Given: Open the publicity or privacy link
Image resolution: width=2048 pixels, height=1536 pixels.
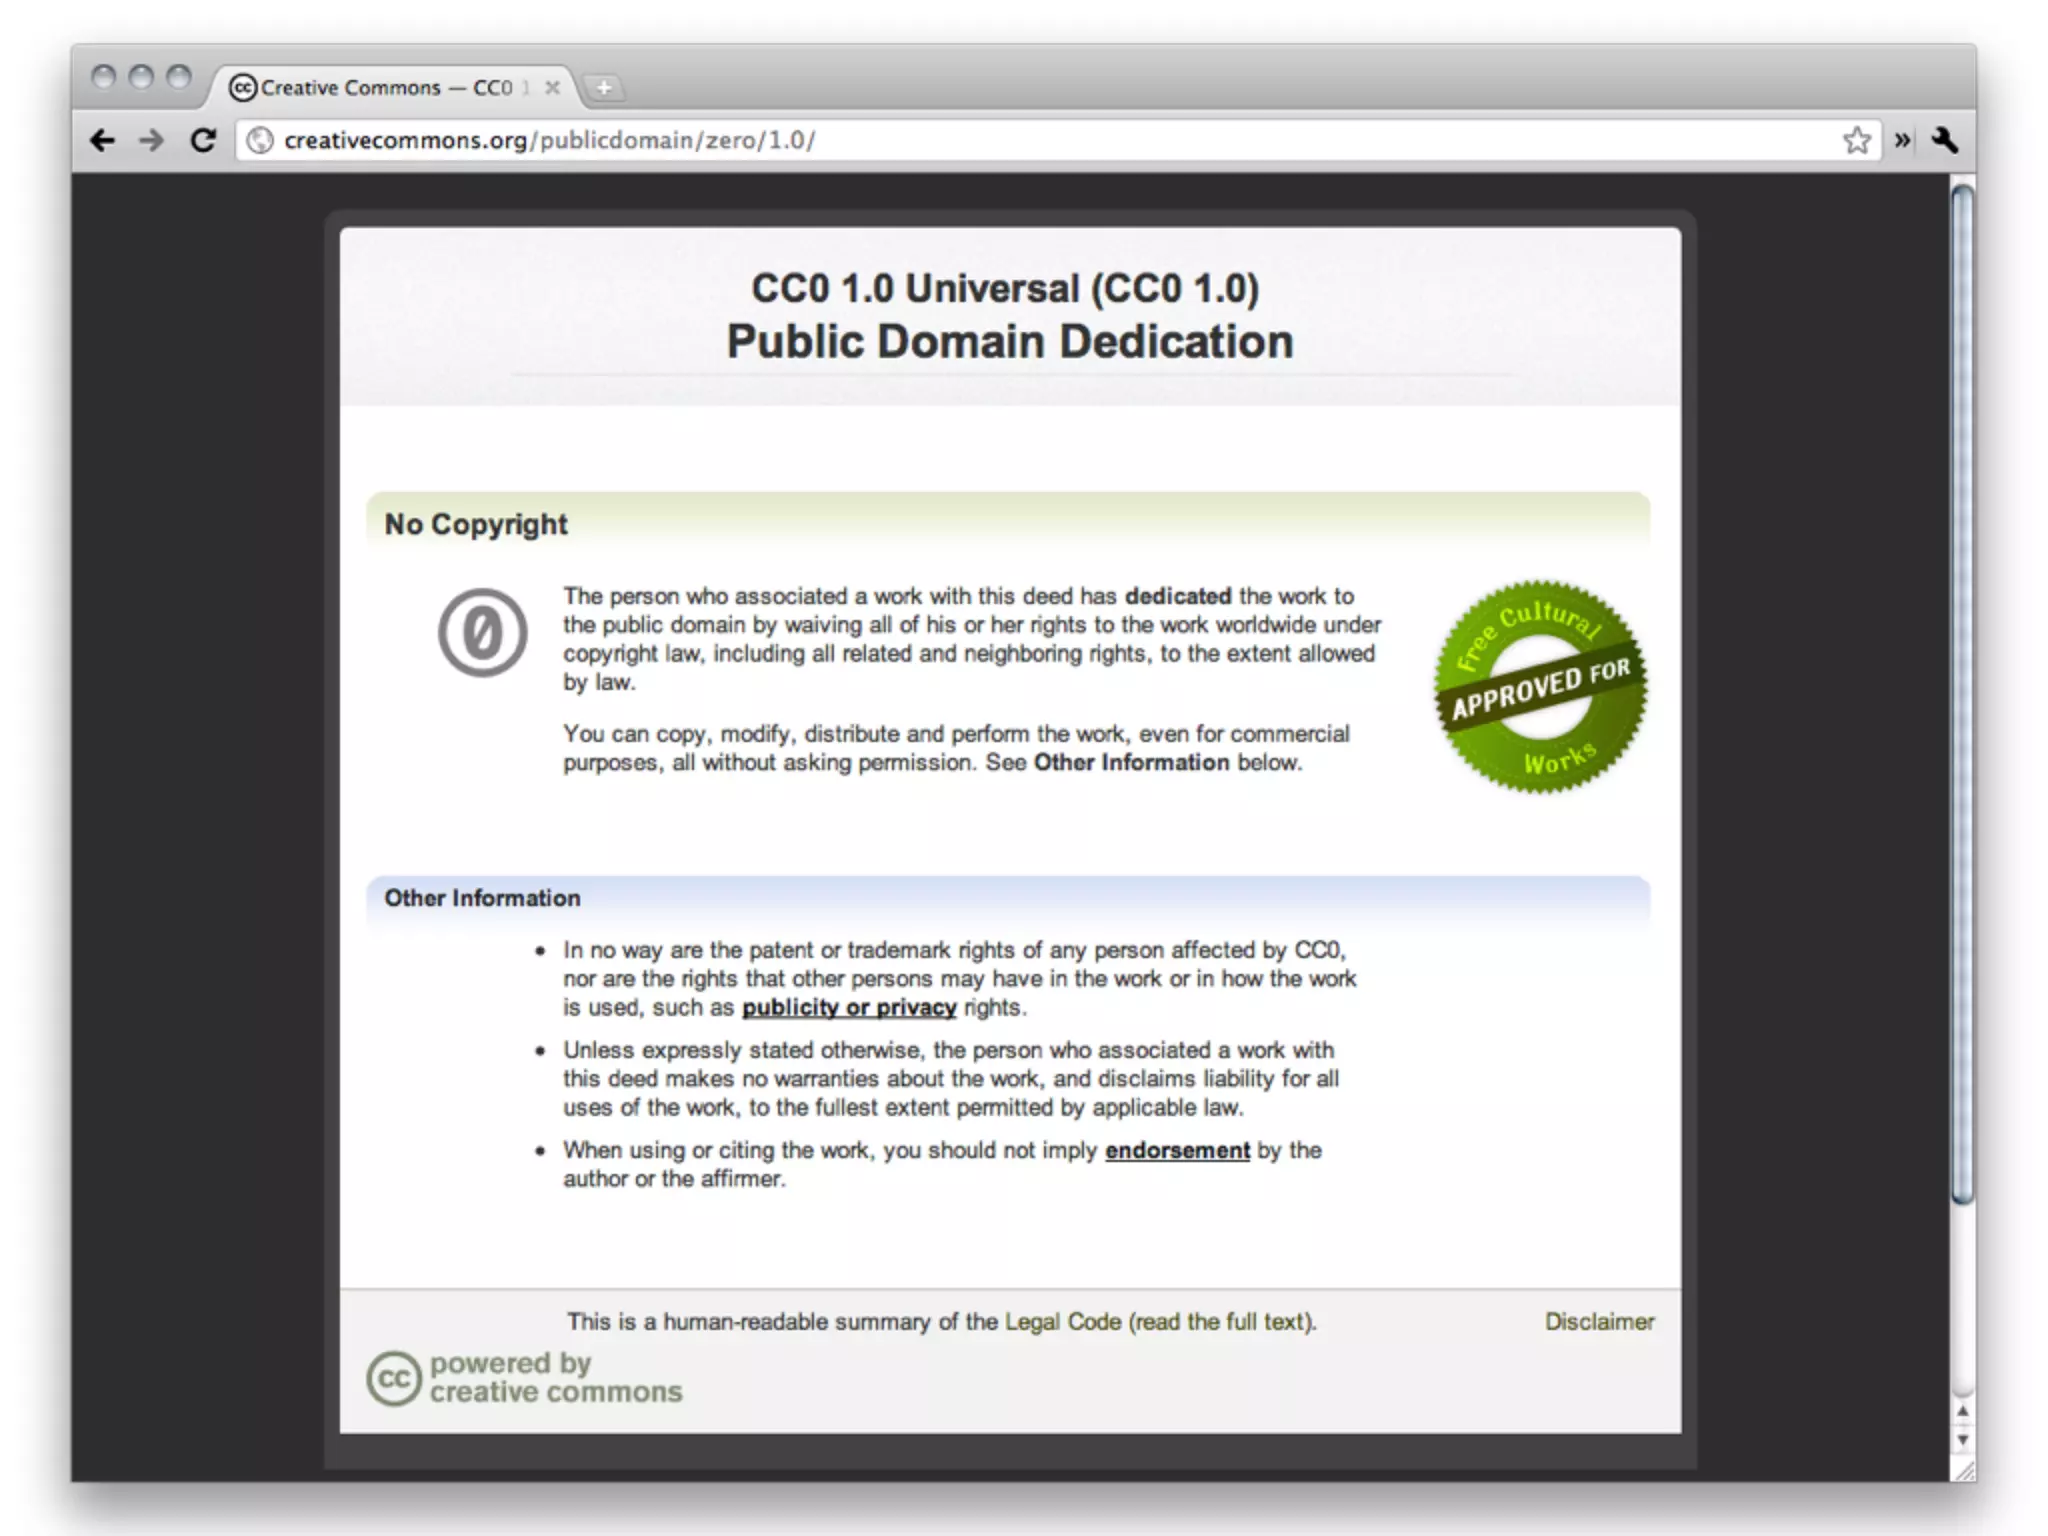Looking at the screenshot, I should tap(849, 1008).
